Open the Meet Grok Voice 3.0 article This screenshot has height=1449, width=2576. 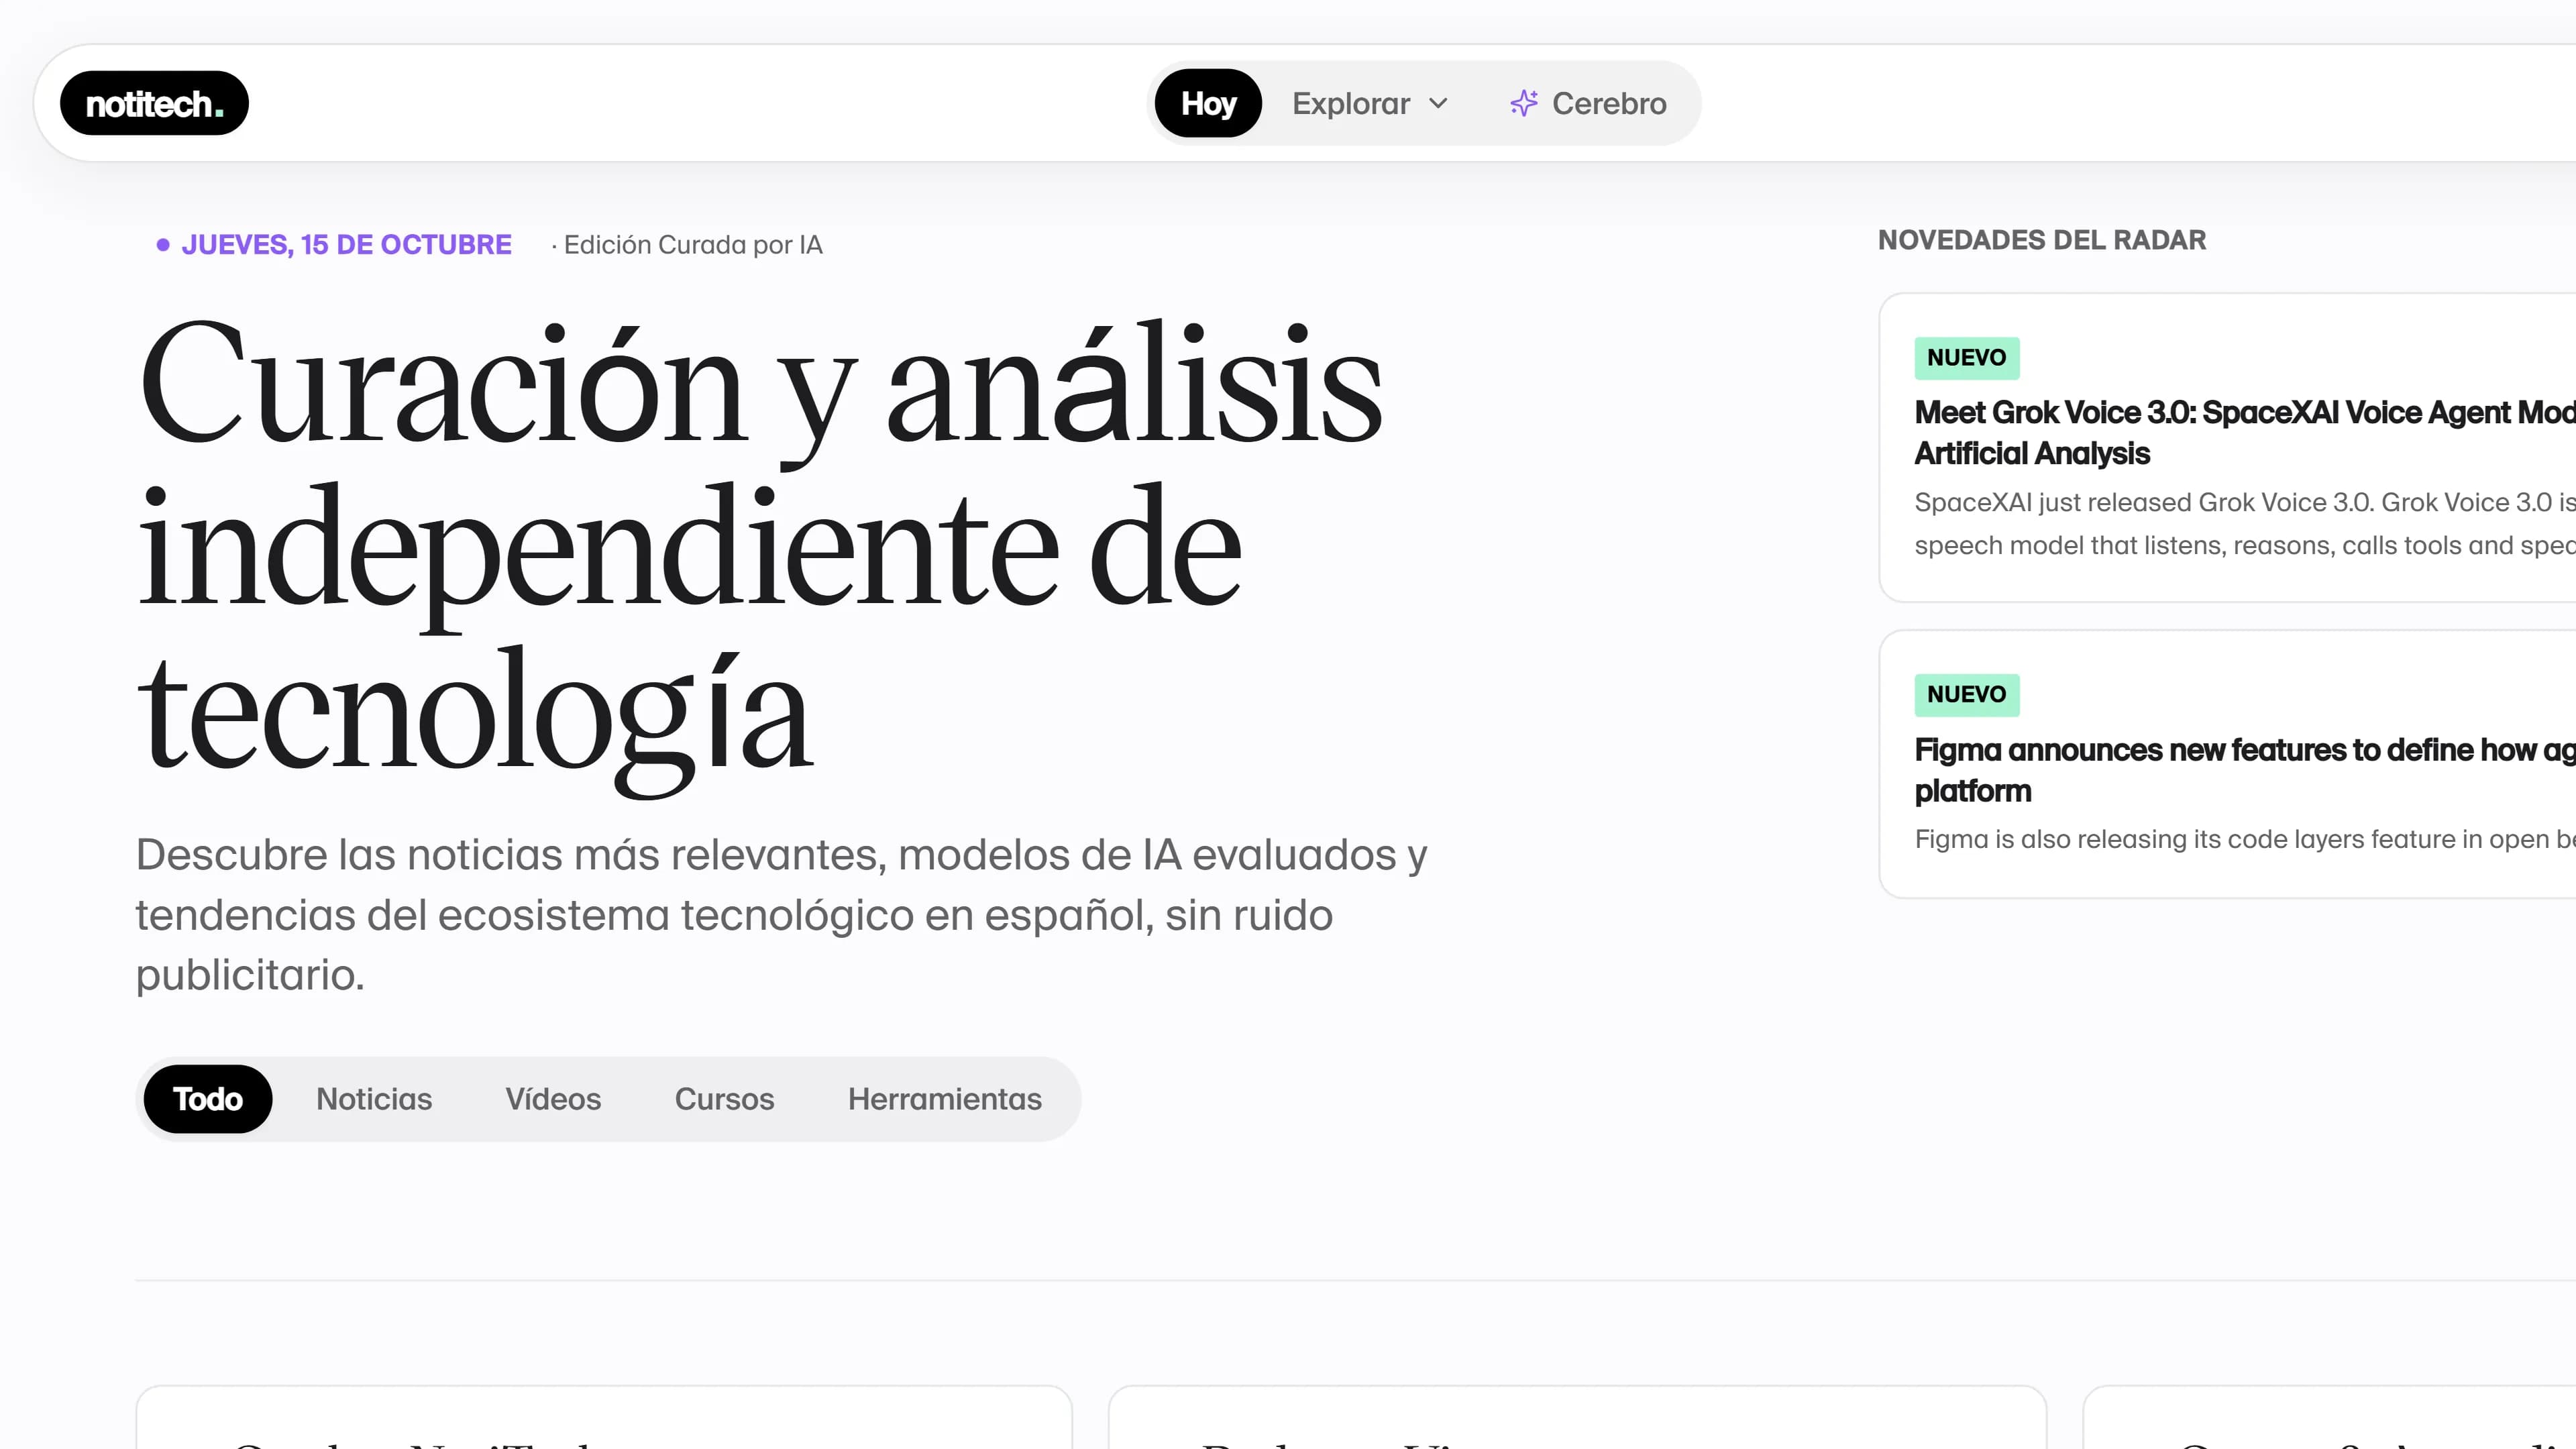point(2245,433)
